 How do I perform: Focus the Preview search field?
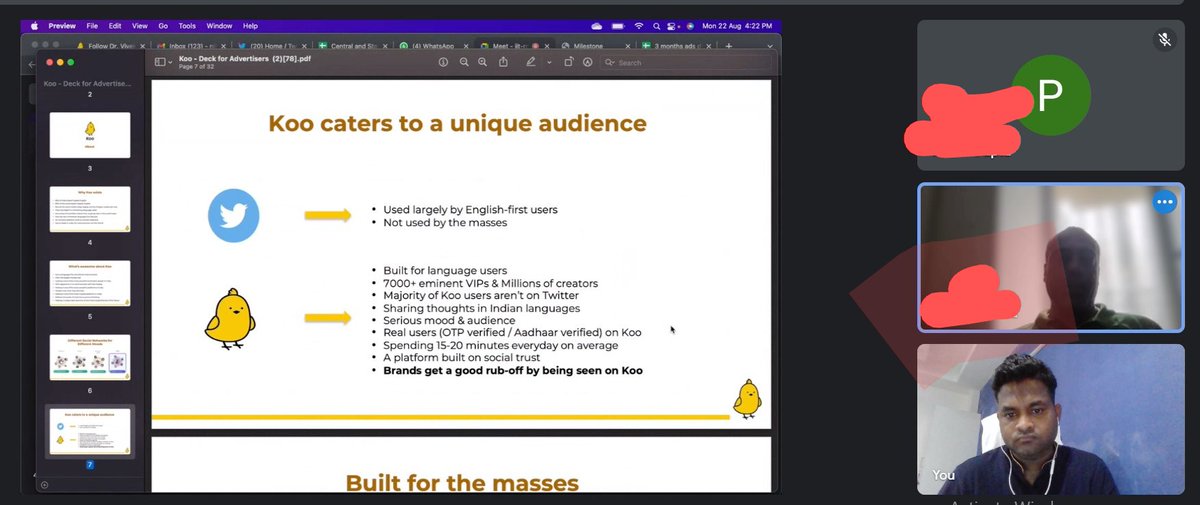coord(687,62)
